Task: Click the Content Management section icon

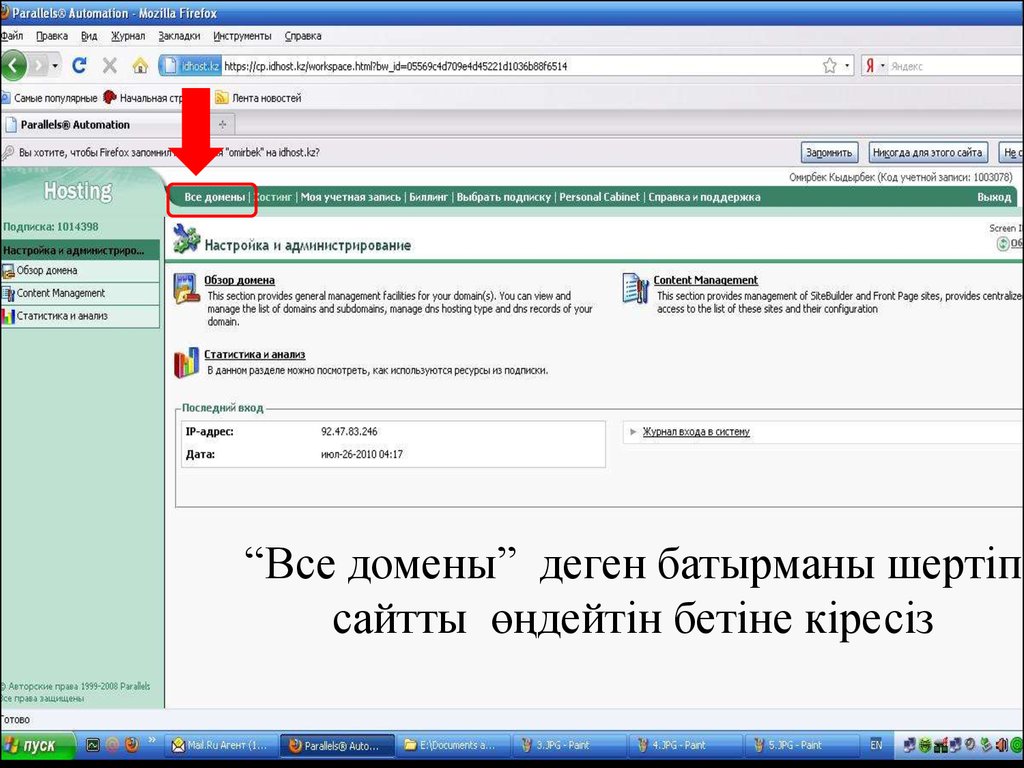Action: click(635, 288)
